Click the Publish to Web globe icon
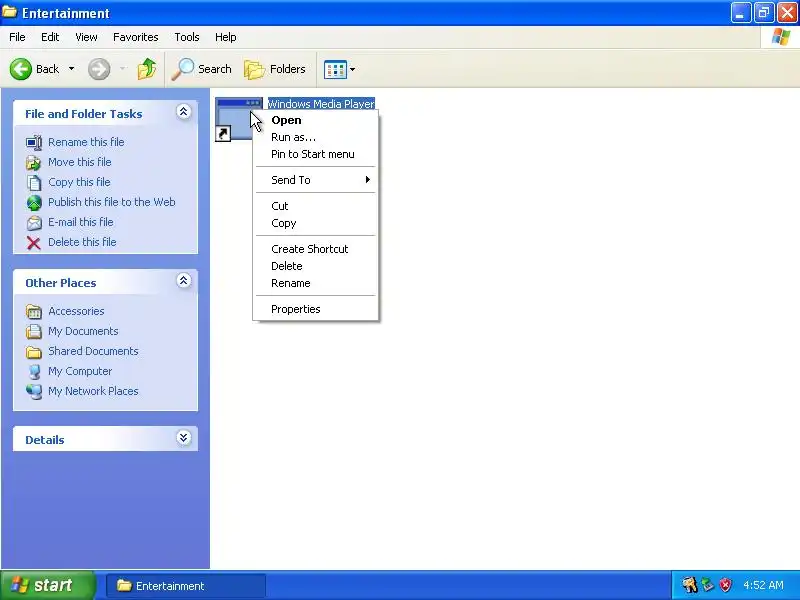The width and height of the screenshot is (800, 600). click(34, 203)
